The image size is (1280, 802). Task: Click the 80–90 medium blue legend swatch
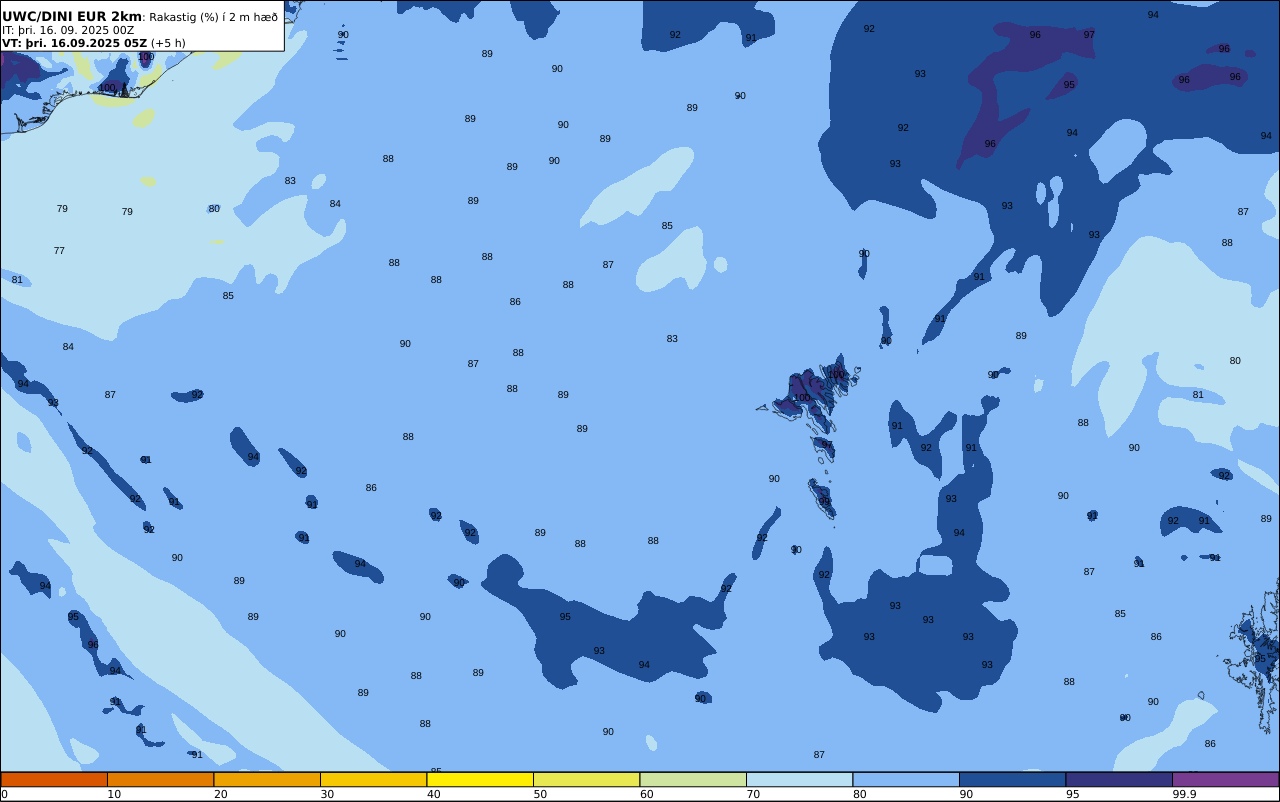(906, 779)
